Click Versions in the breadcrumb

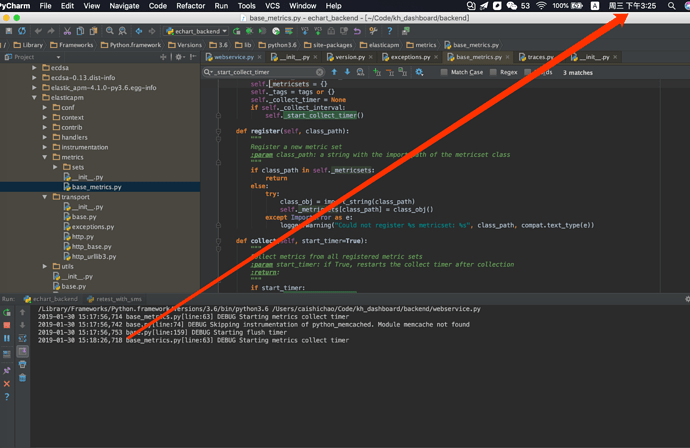(x=185, y=45)
